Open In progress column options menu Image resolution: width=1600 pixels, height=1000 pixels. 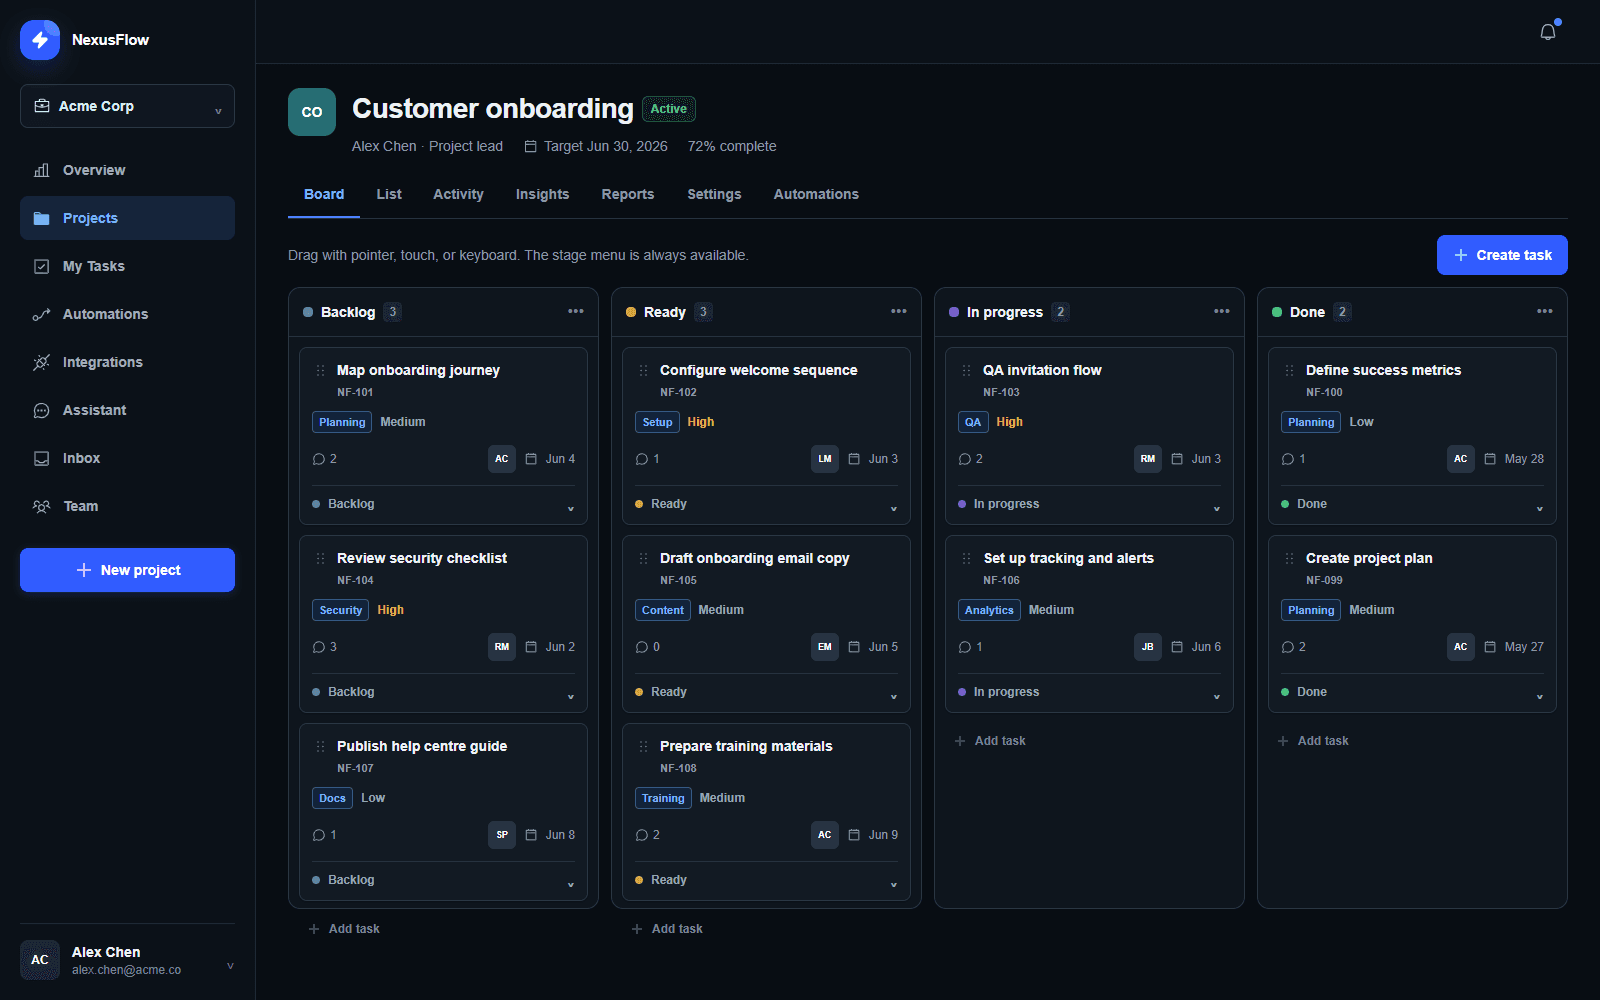[x=1222, y=311]
